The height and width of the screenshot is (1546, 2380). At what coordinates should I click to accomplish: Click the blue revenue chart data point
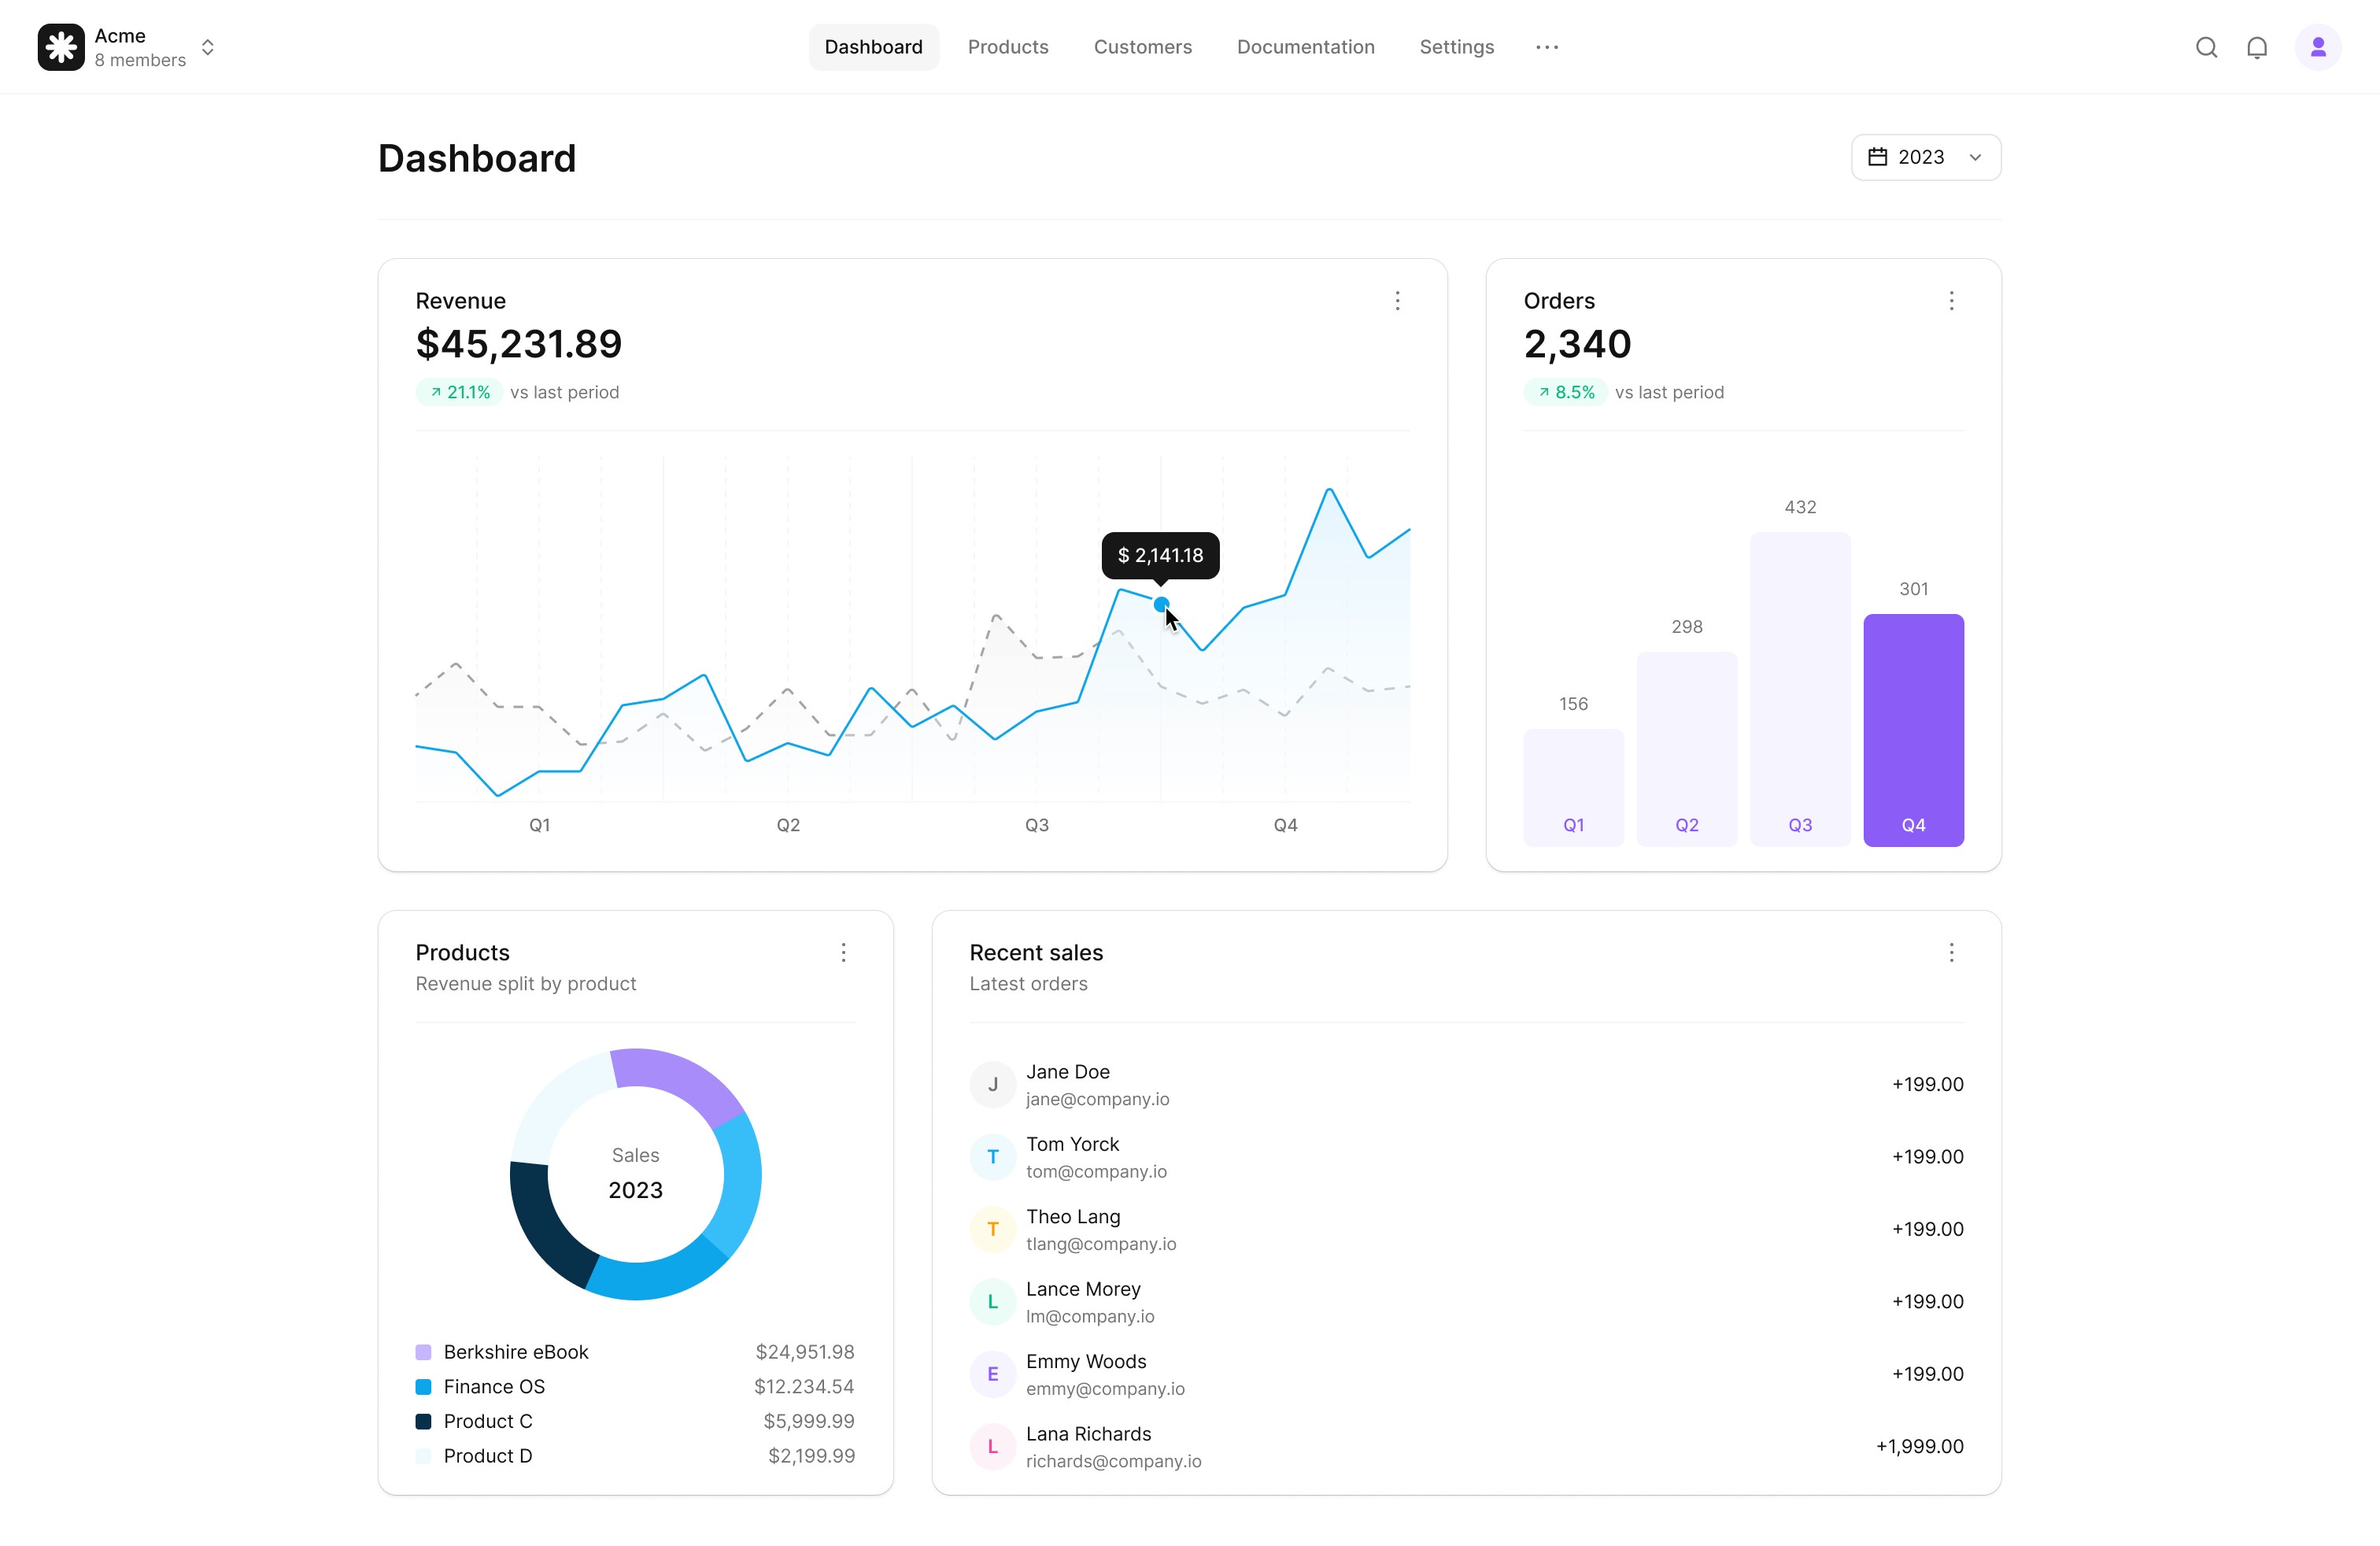[x=1160, y=604]
